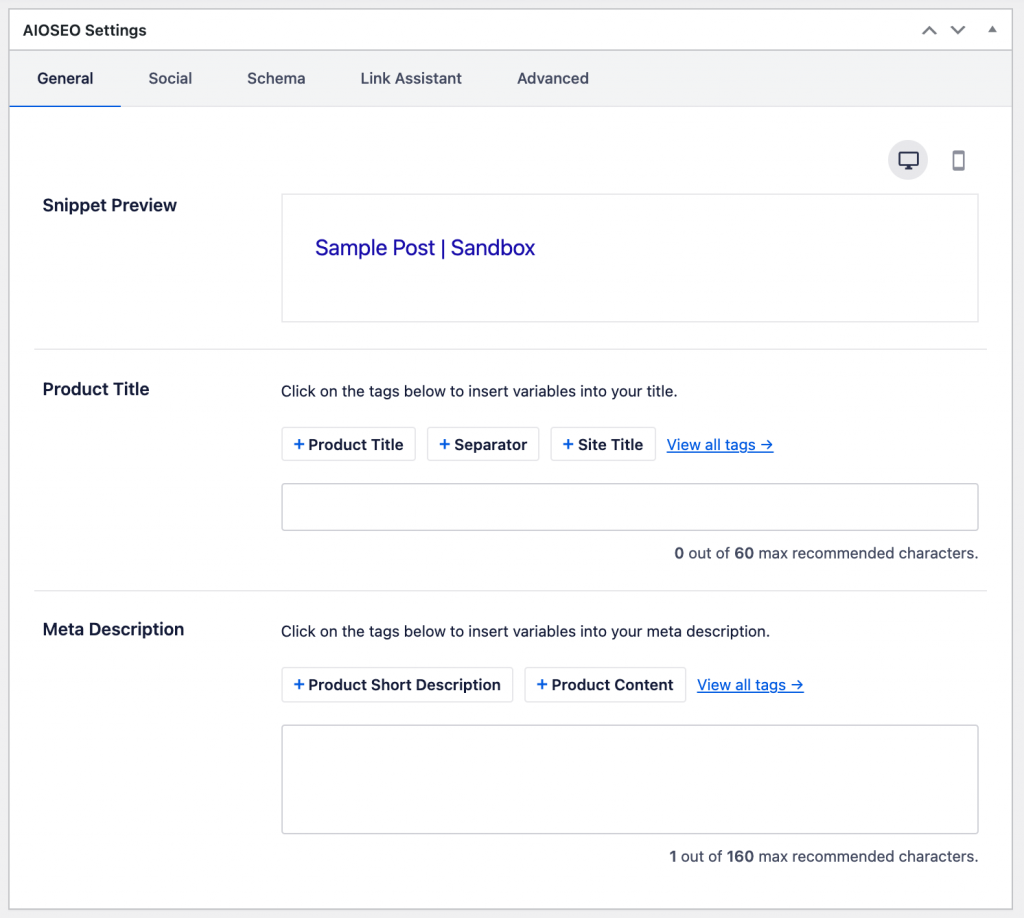This screenshot has width=1024, height=918.
Task: Focus the Product Title input field
Action: (x=630, y=507)
